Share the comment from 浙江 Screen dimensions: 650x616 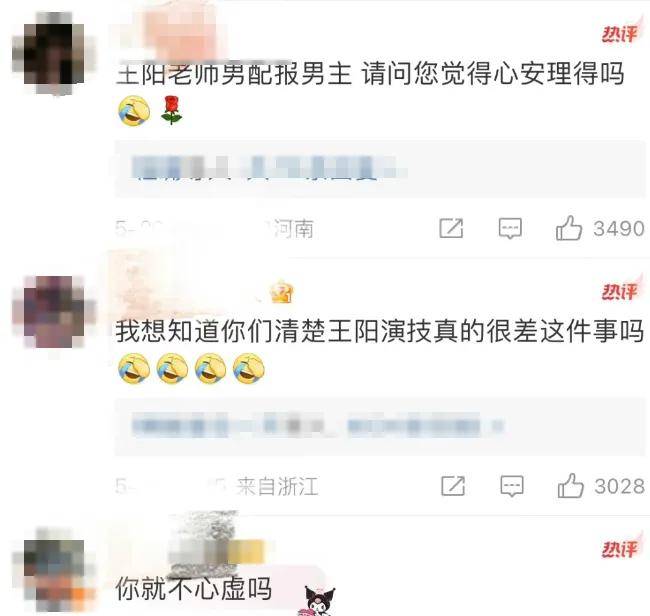click(x=453, y=486)
